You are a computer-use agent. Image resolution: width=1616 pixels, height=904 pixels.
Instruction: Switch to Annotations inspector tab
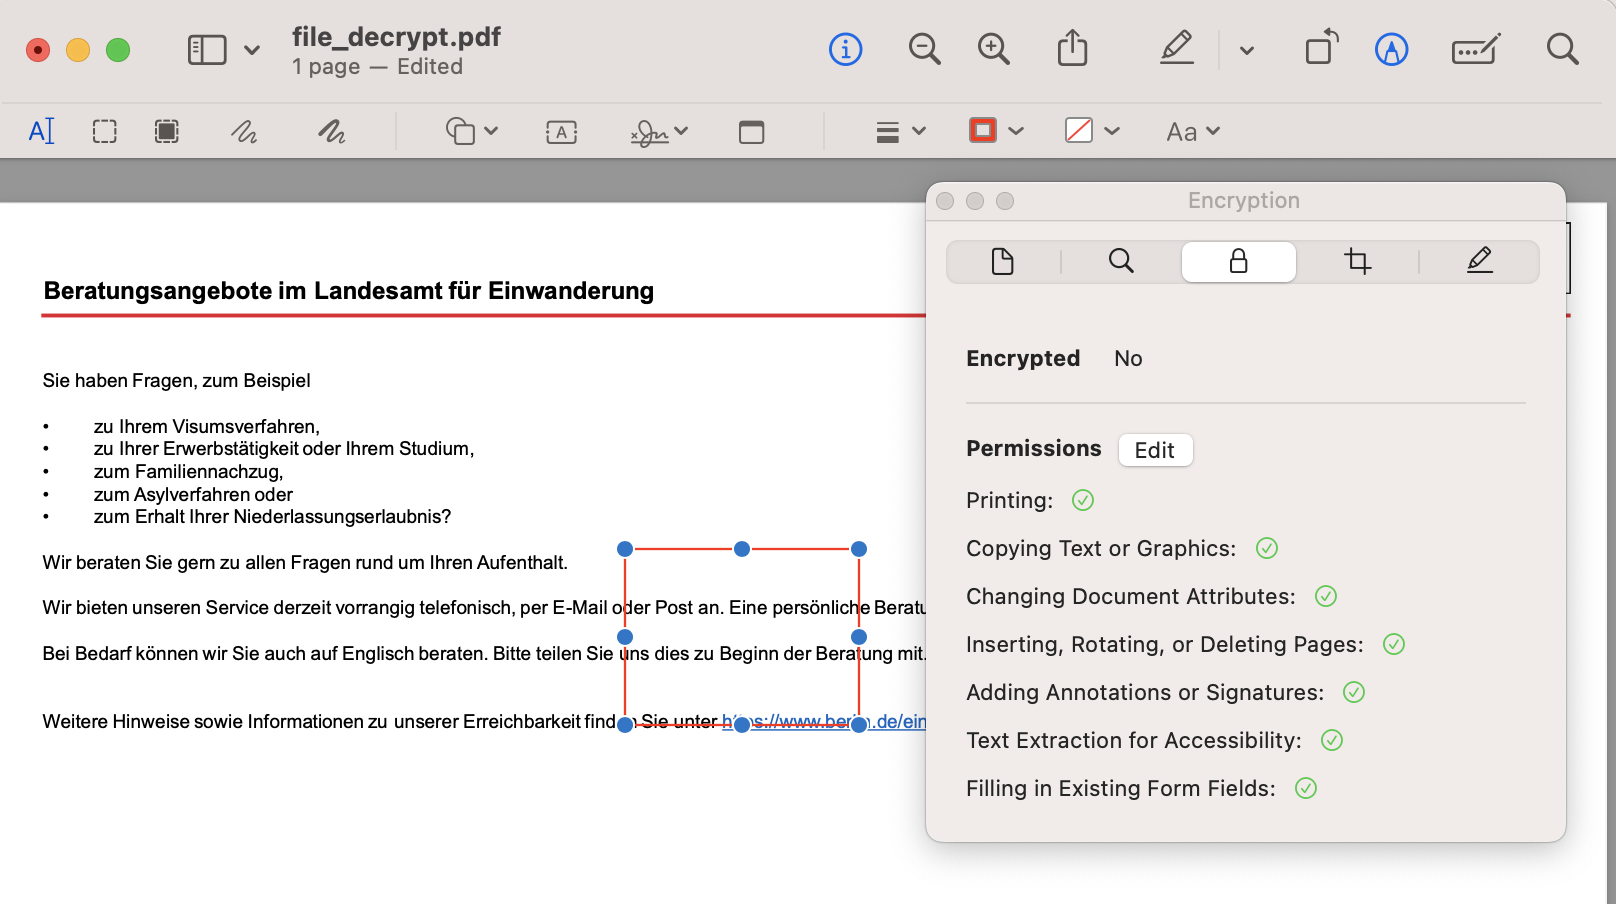[x=1479, y=262]
